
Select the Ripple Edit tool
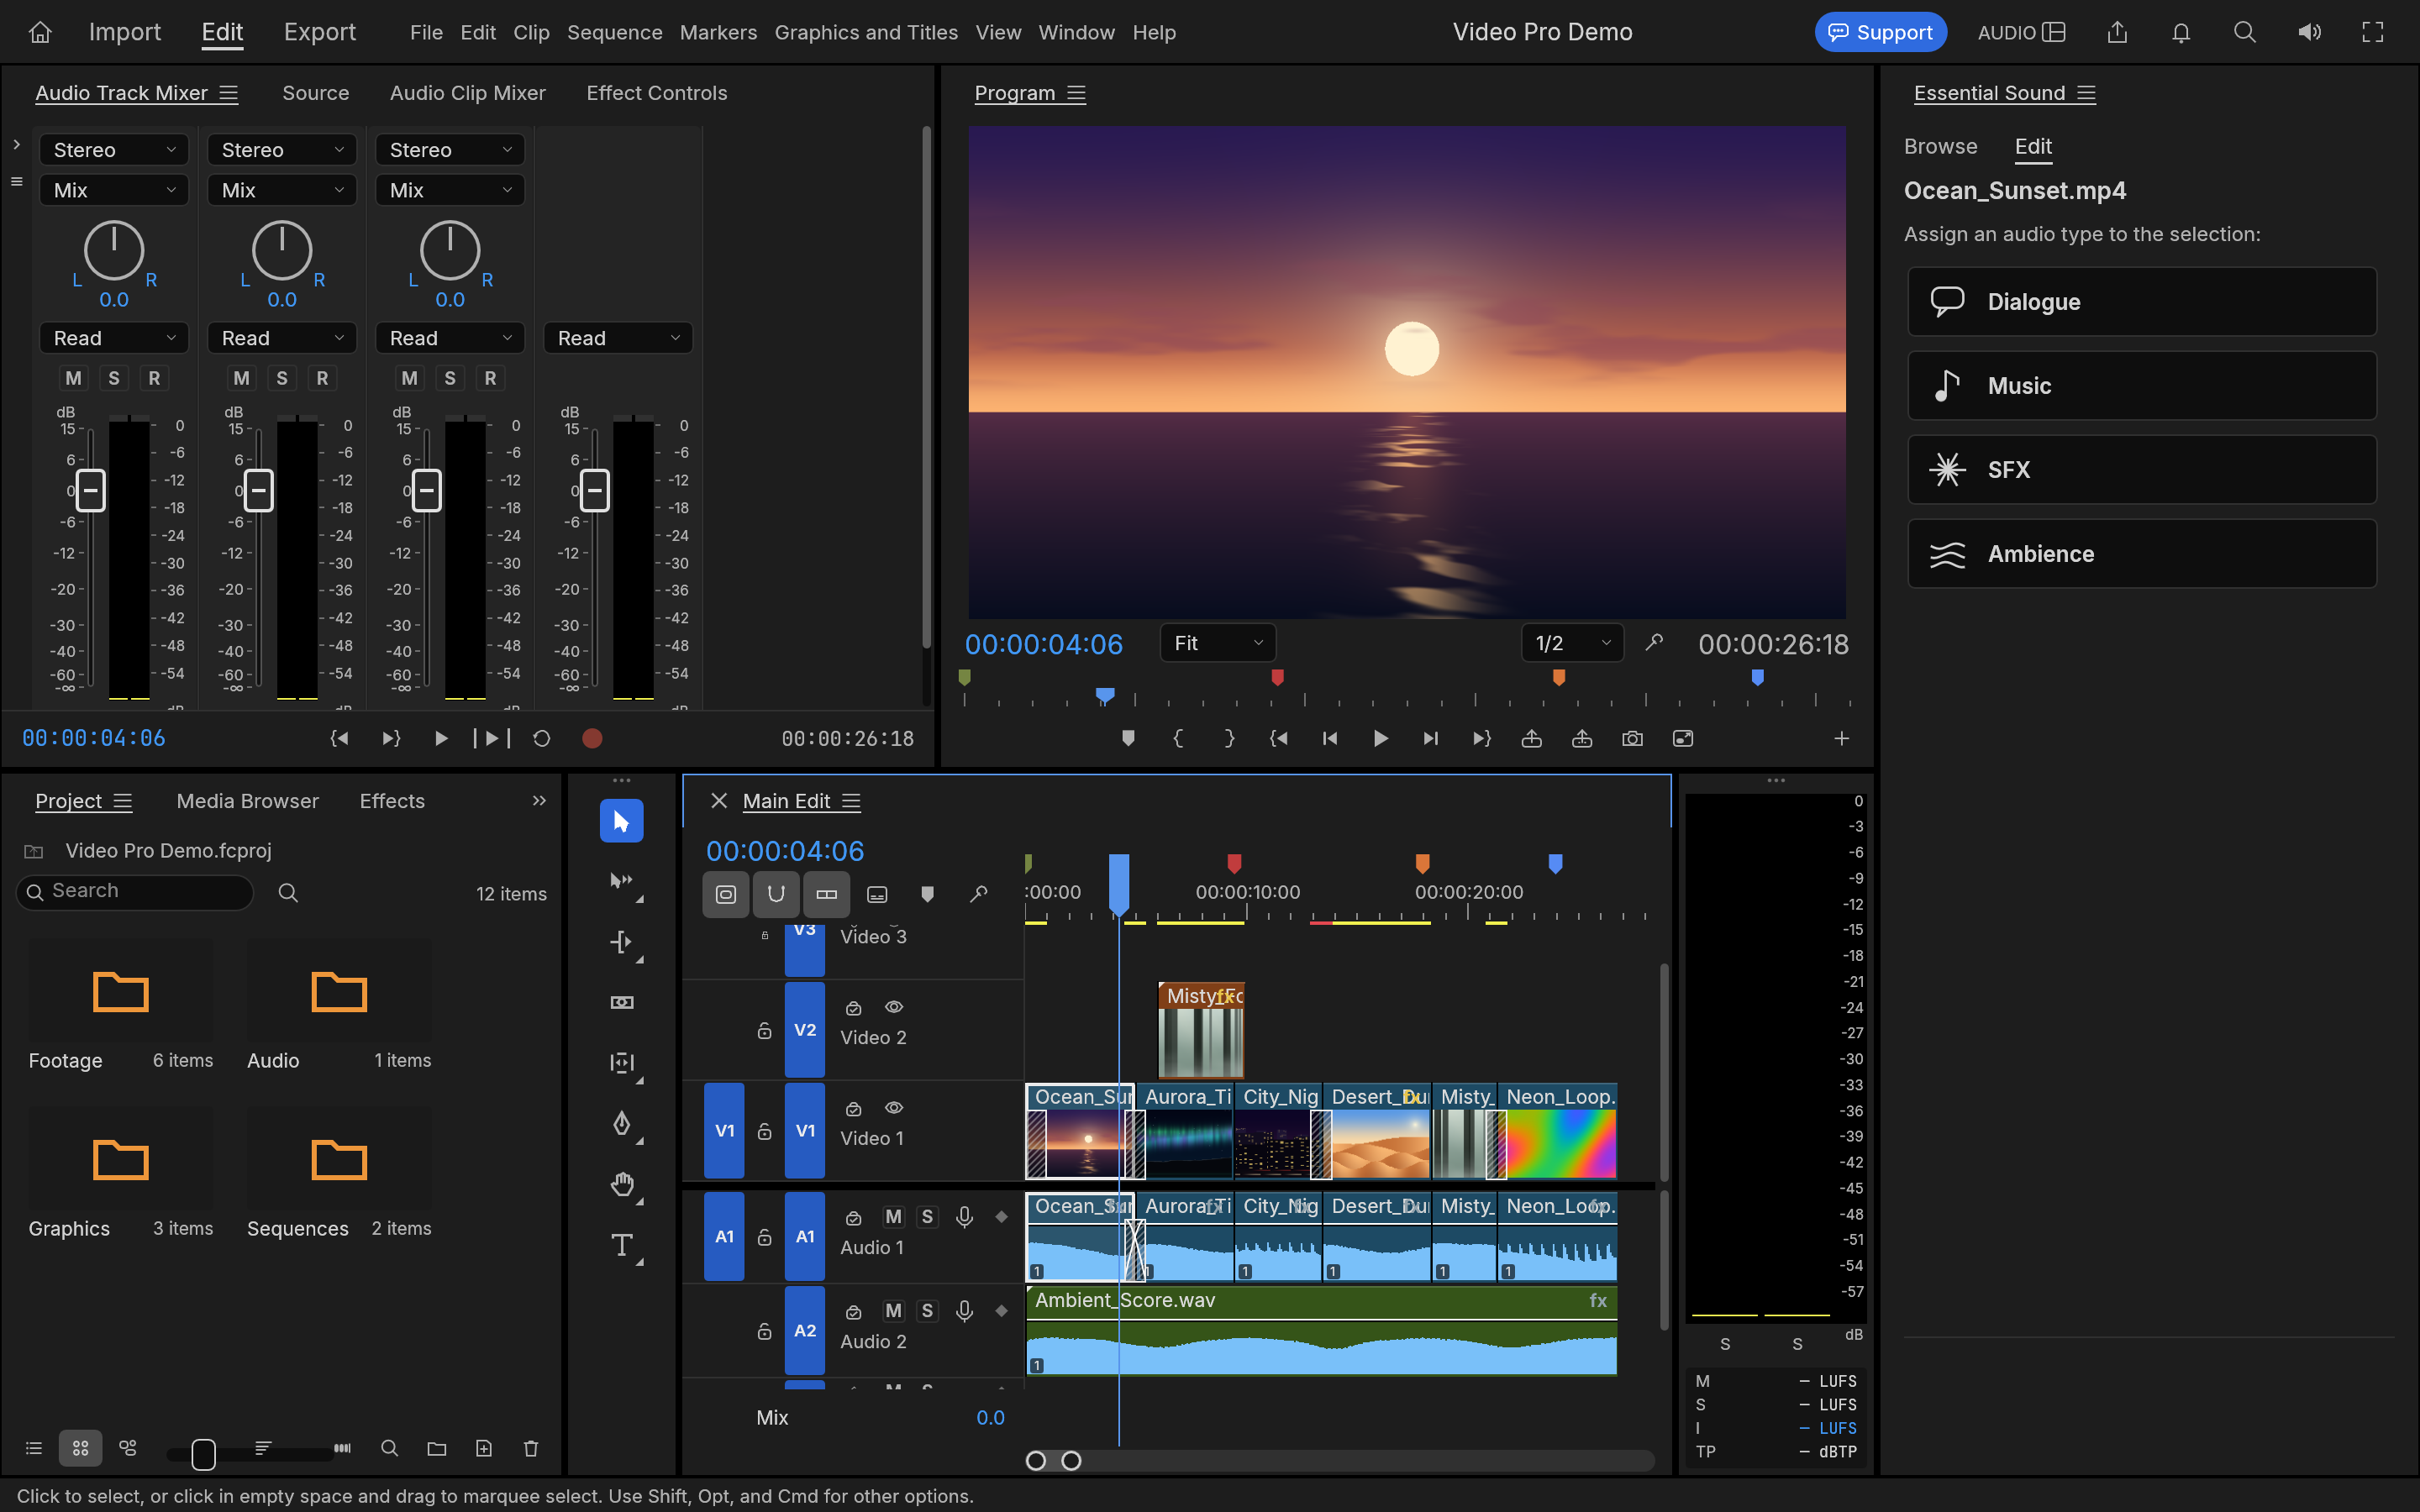click(x=621, y=942)
